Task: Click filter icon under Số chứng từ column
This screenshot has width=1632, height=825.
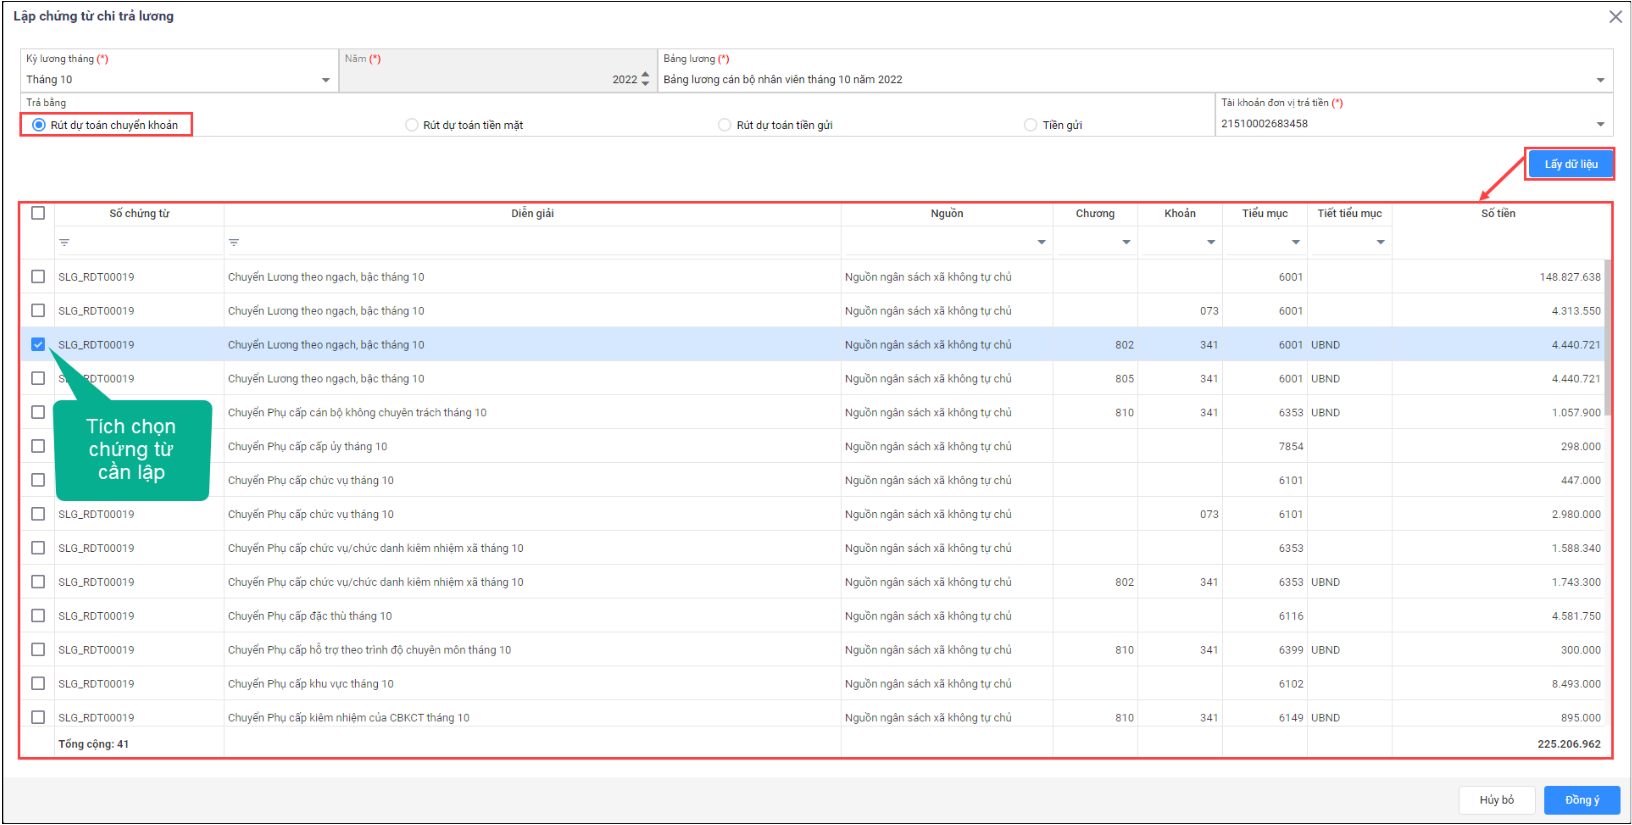Action: tap(64, 242)
